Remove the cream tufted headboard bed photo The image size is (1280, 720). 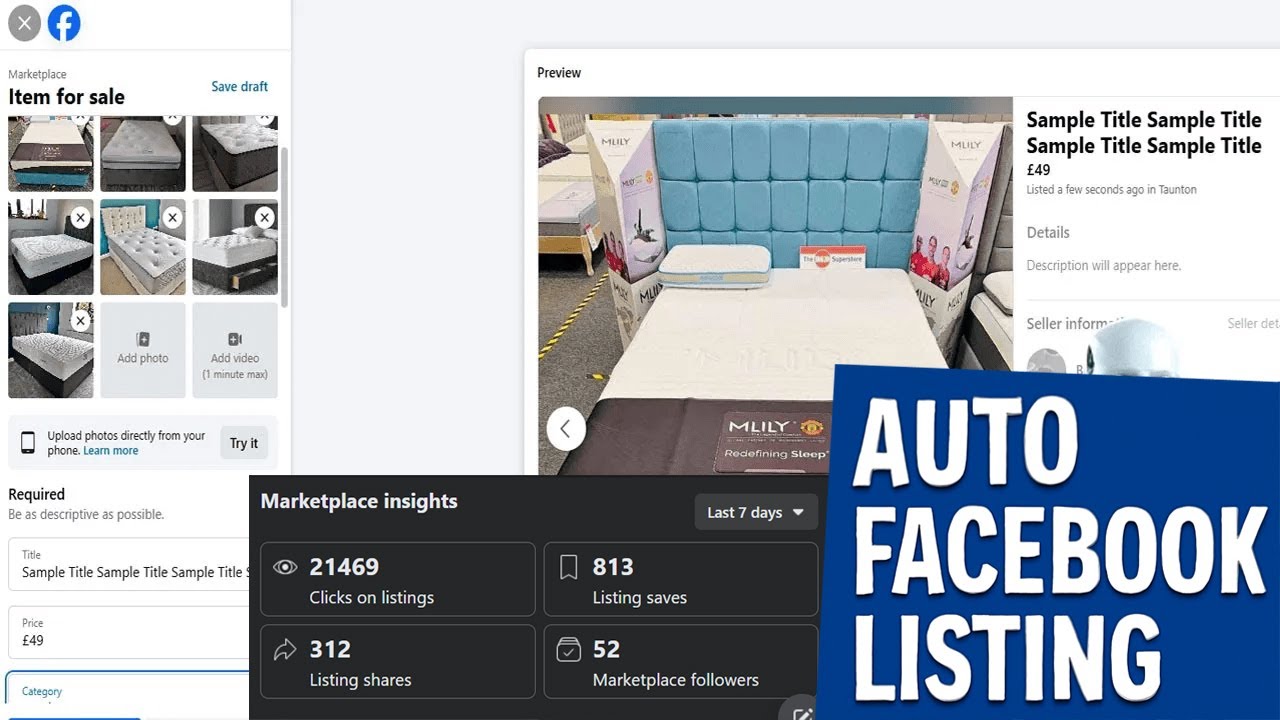pyautogui.click(x=172, y=217)
